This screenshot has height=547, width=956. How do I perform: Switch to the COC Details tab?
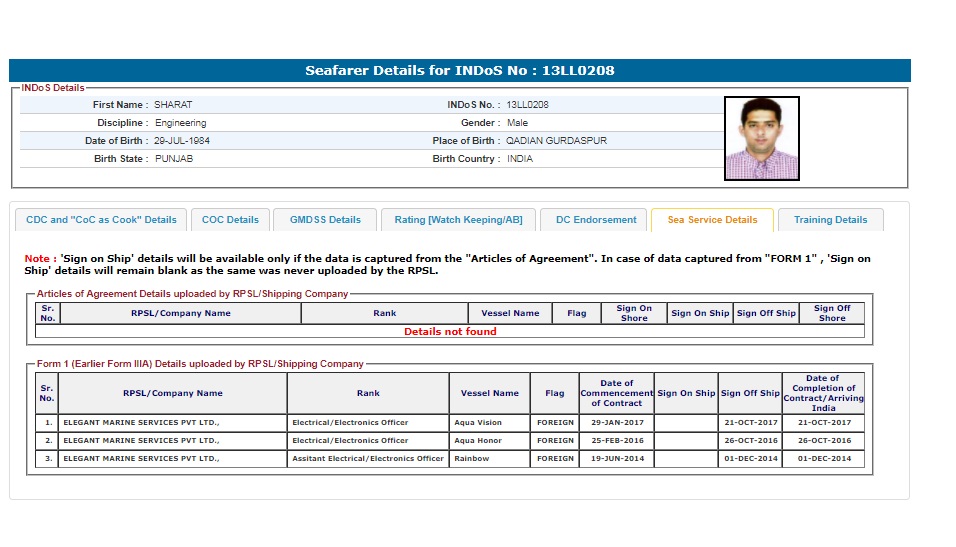click(x=230, y=220)
